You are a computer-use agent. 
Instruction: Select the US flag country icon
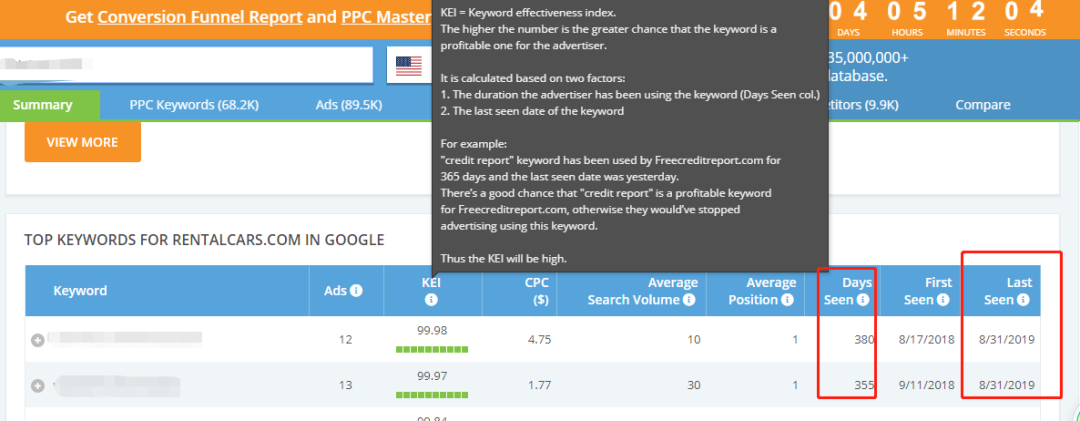408,66
